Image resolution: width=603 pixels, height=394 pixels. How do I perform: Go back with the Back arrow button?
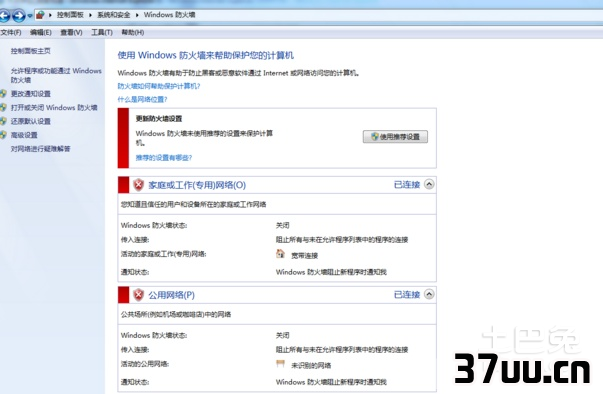point(4,16)
